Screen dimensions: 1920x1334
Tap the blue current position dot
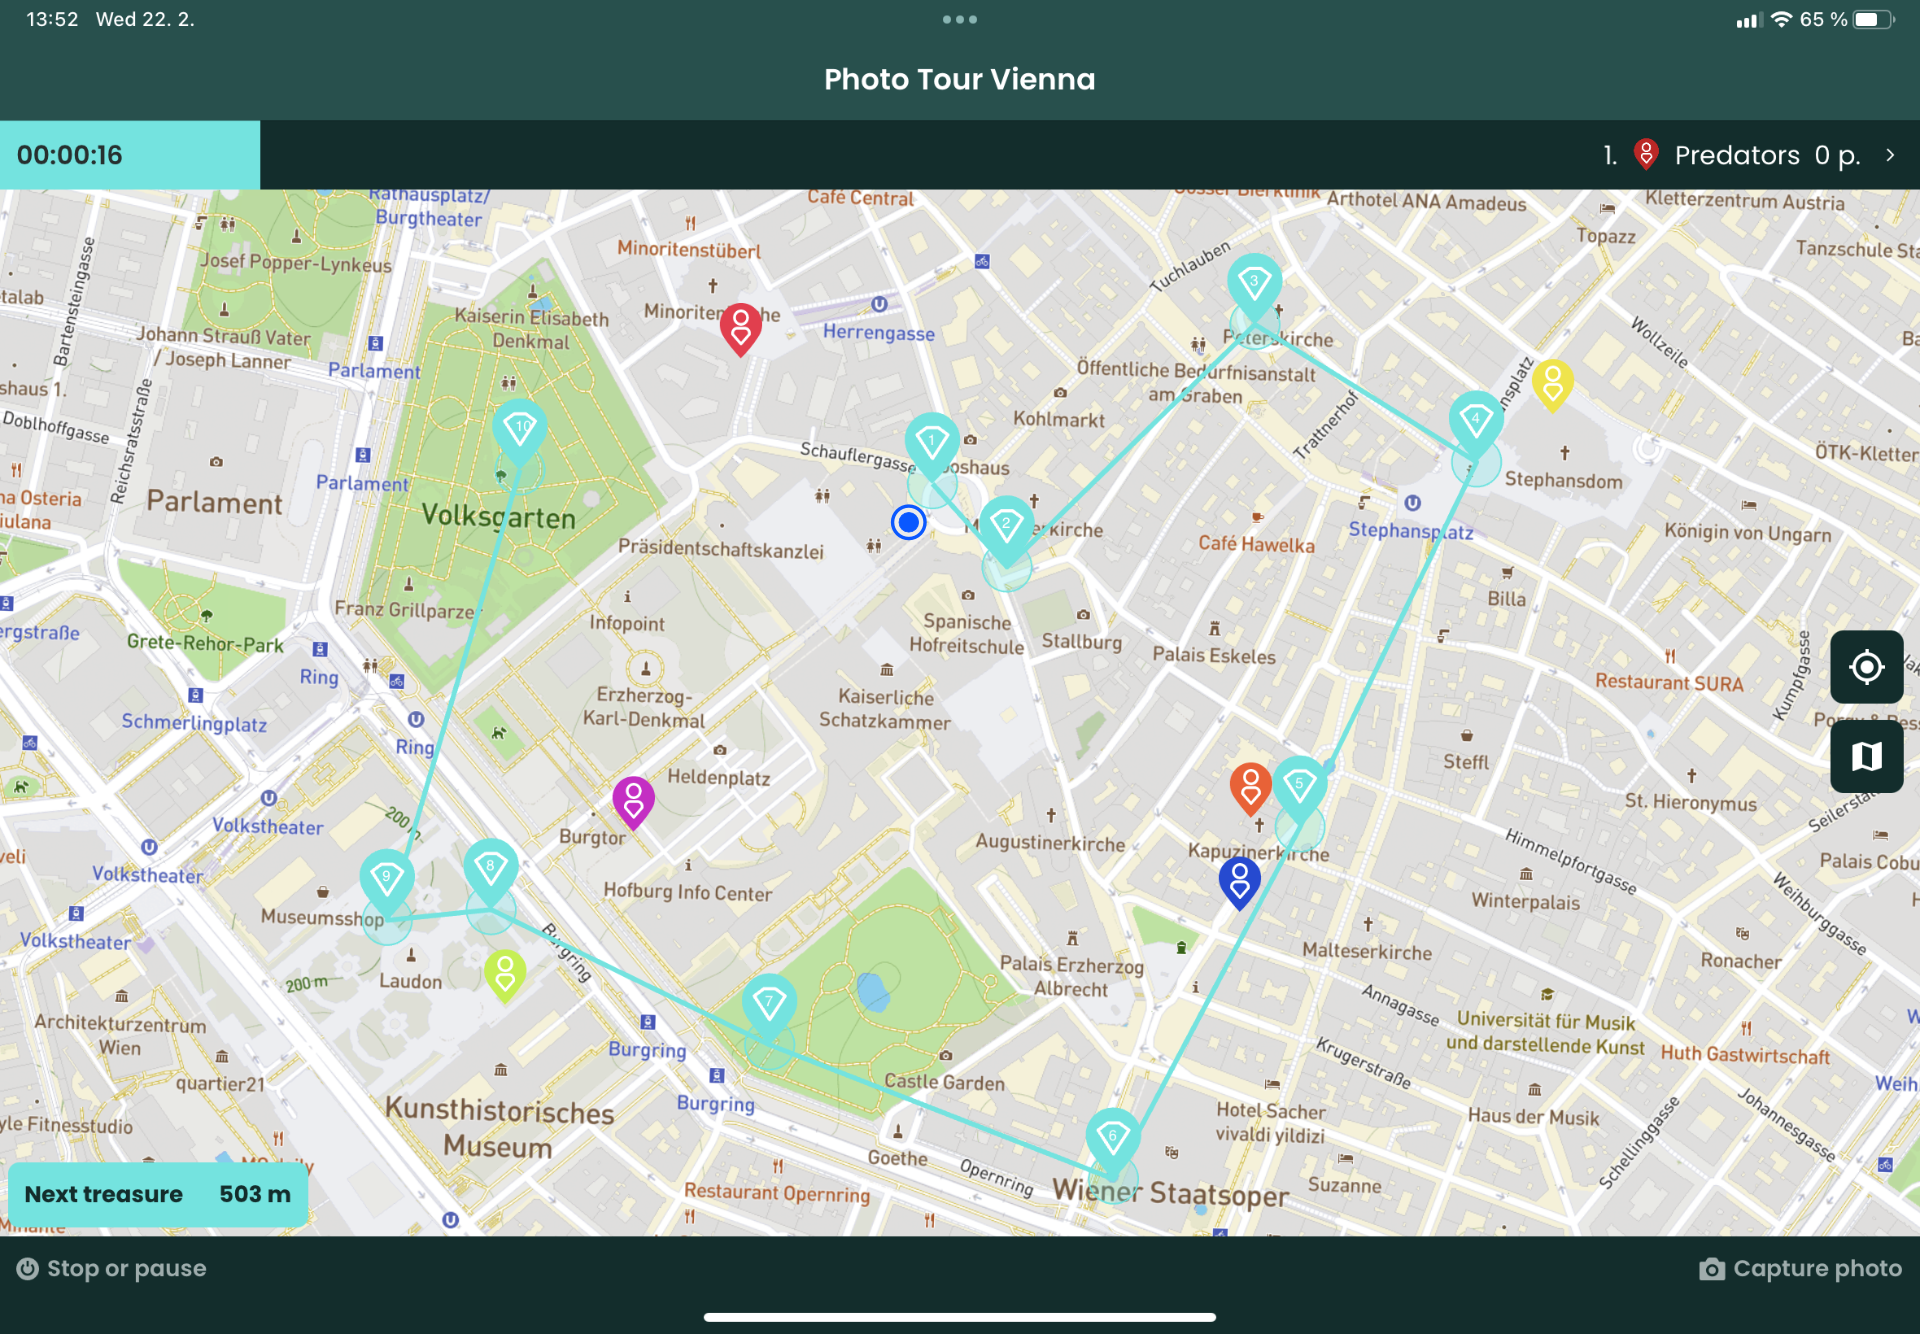[908, 522]
